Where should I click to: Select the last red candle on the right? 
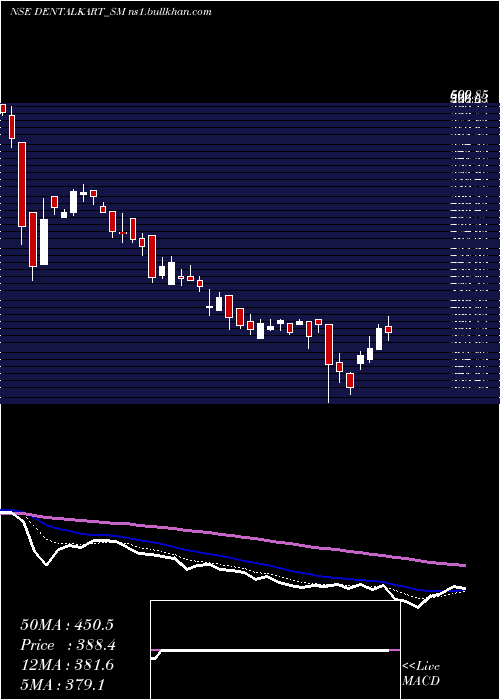(388, 329)
